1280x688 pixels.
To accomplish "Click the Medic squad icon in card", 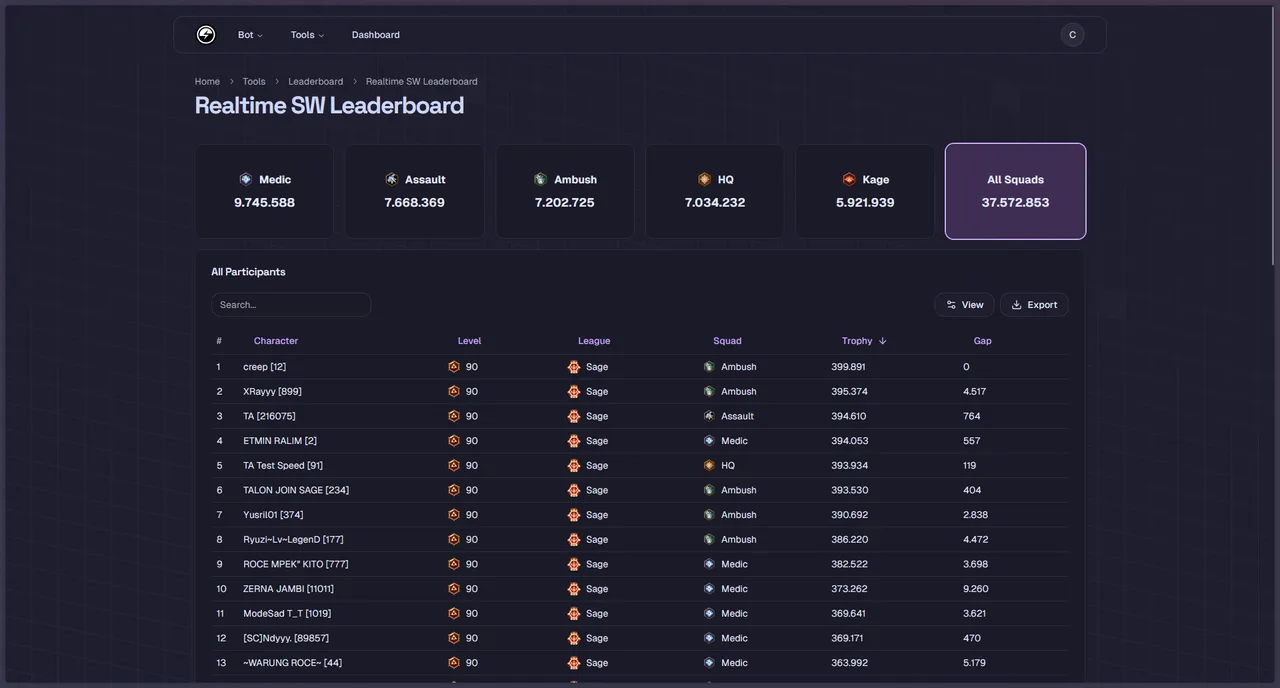I will [x=246, y=179].
